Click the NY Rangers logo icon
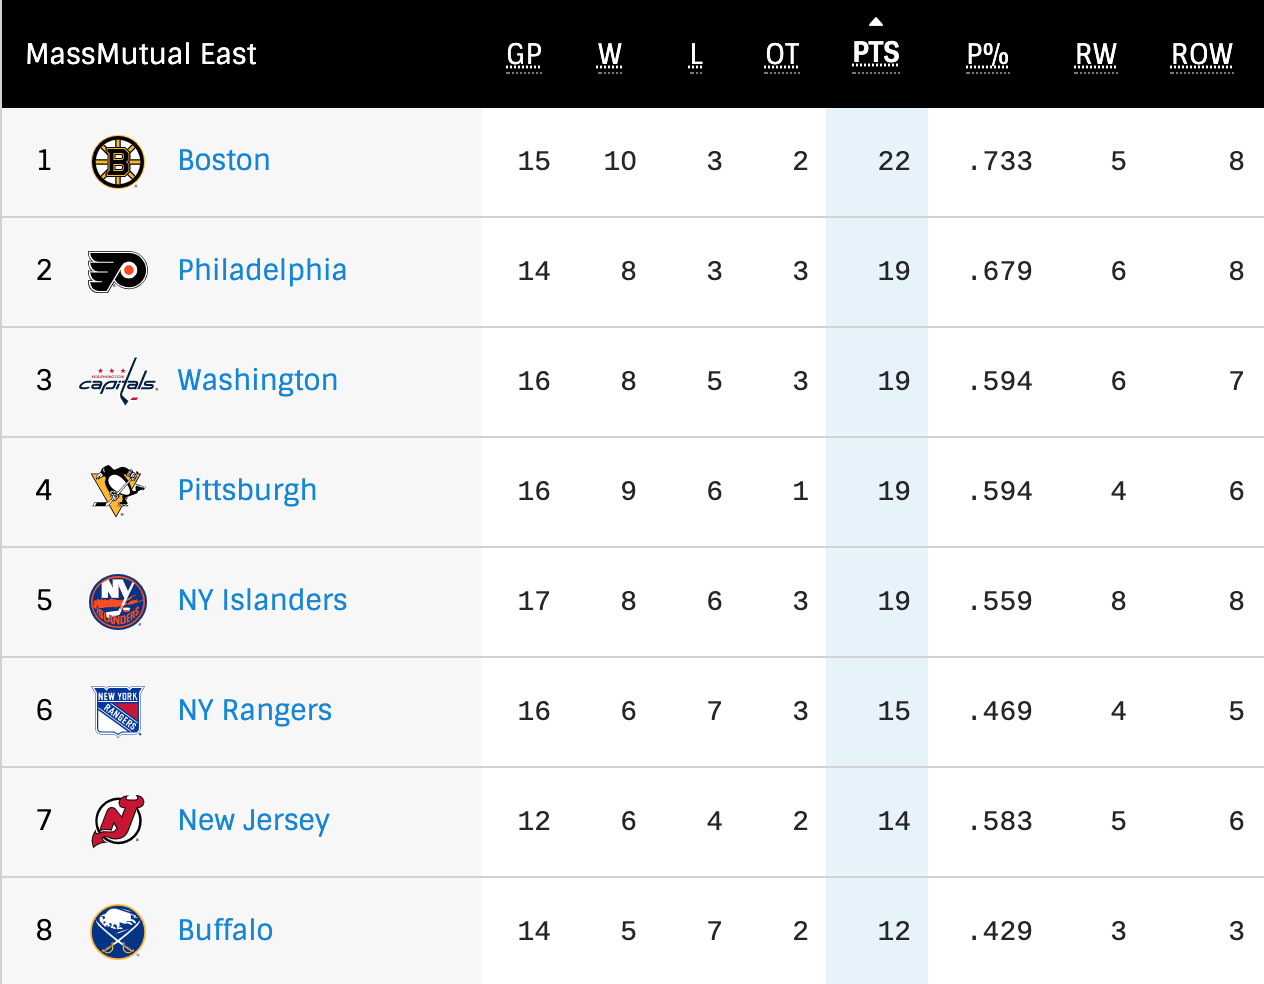Viewport: 1264px width, 984px height. (x=118, y=711)
